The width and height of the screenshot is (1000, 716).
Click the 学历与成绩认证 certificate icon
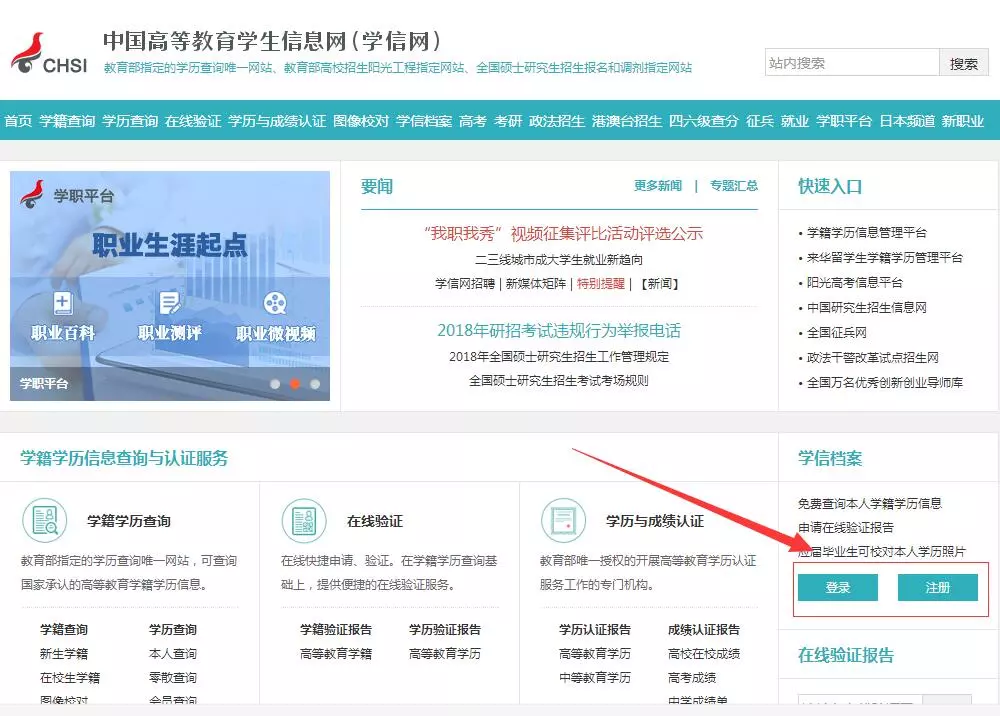[x=563, y=520]
